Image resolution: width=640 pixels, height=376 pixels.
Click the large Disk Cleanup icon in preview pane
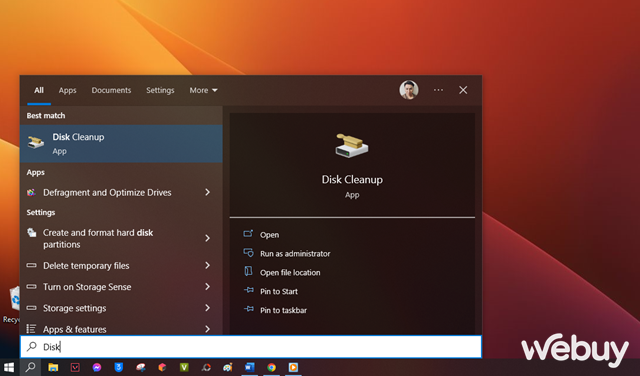(x=352, y=146)
